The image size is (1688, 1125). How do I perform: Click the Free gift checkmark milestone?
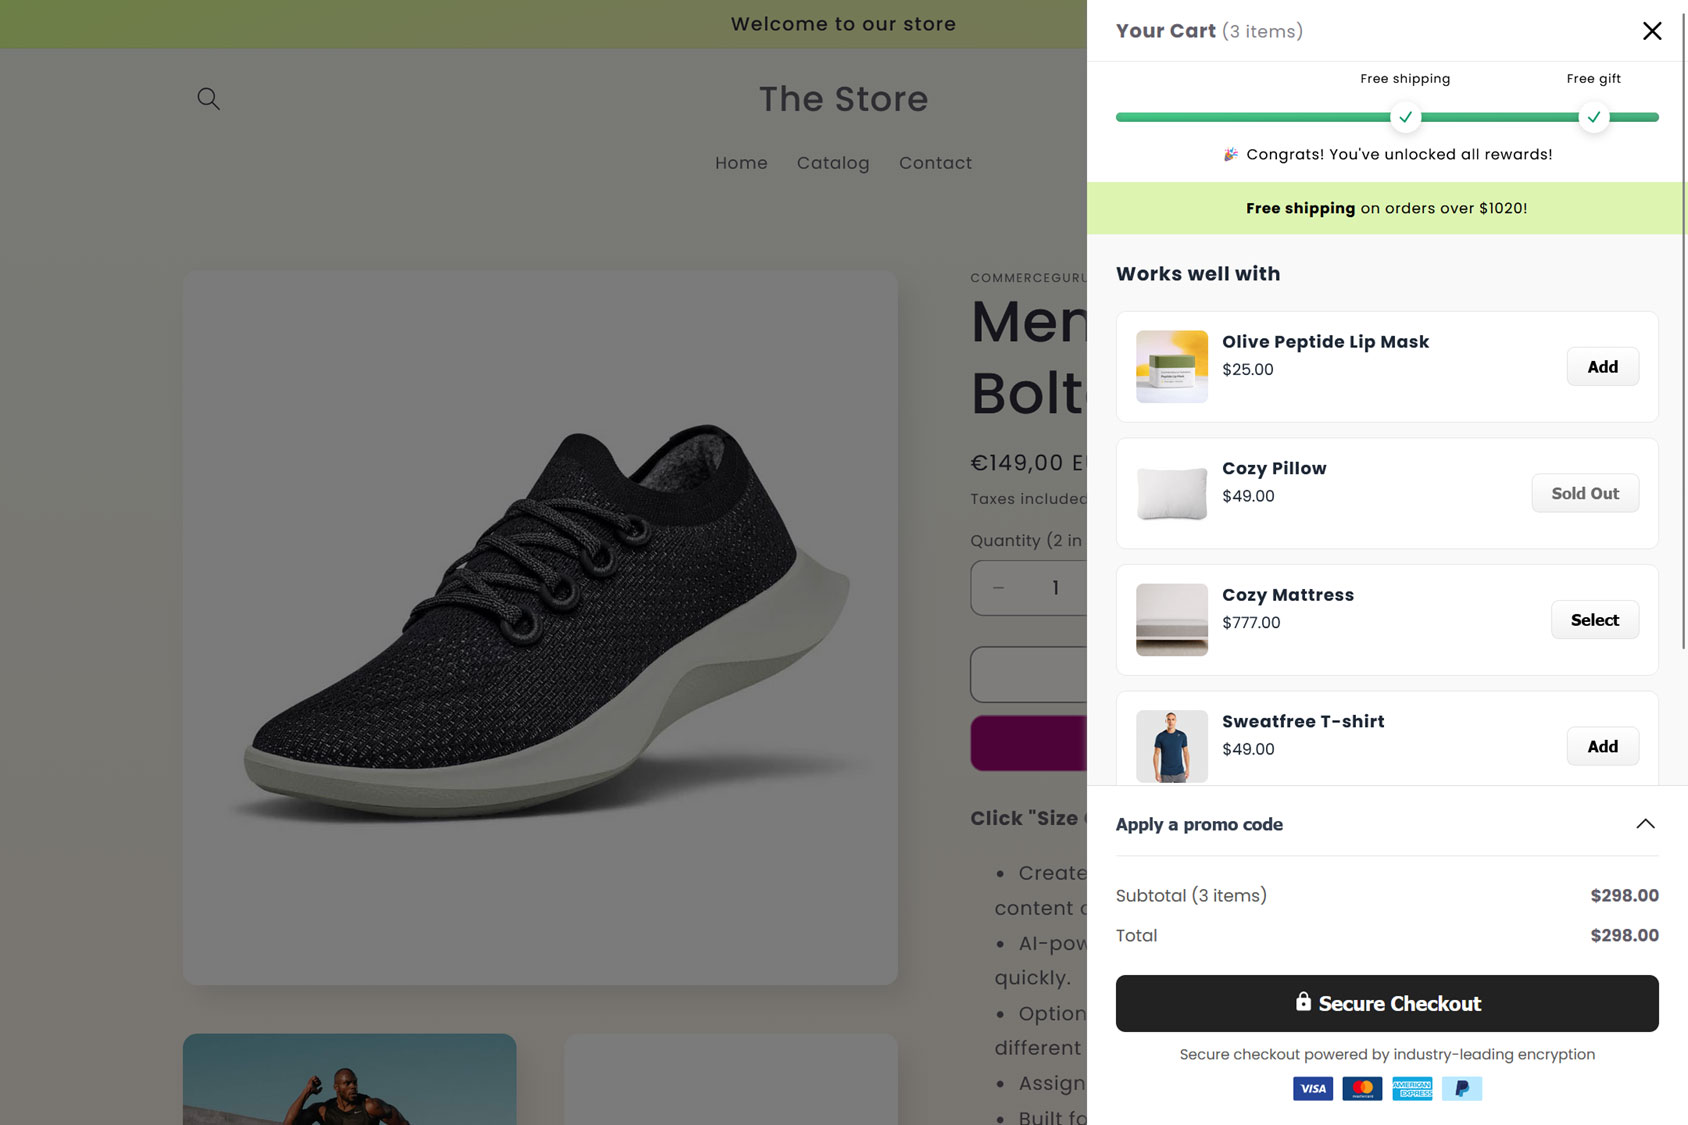pyautogui.click(x=1594, y=117)
